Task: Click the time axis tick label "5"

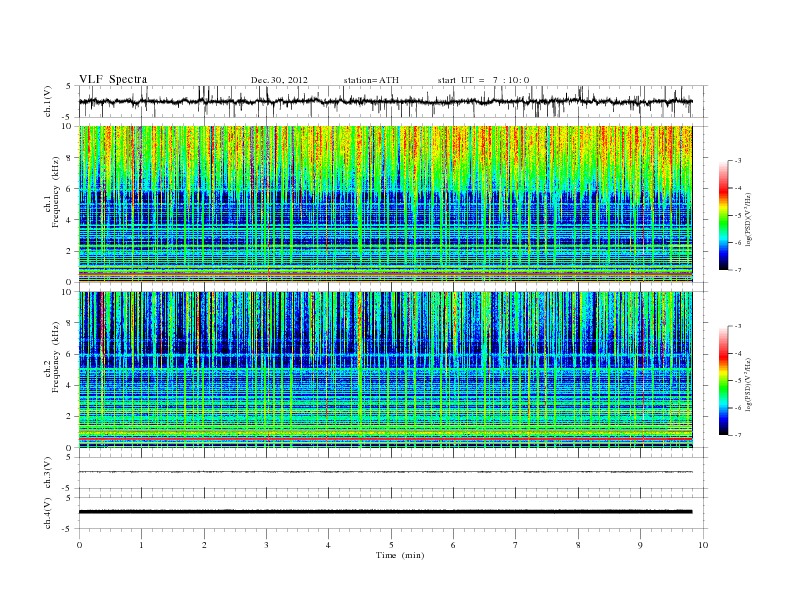Action: point(391,545)
